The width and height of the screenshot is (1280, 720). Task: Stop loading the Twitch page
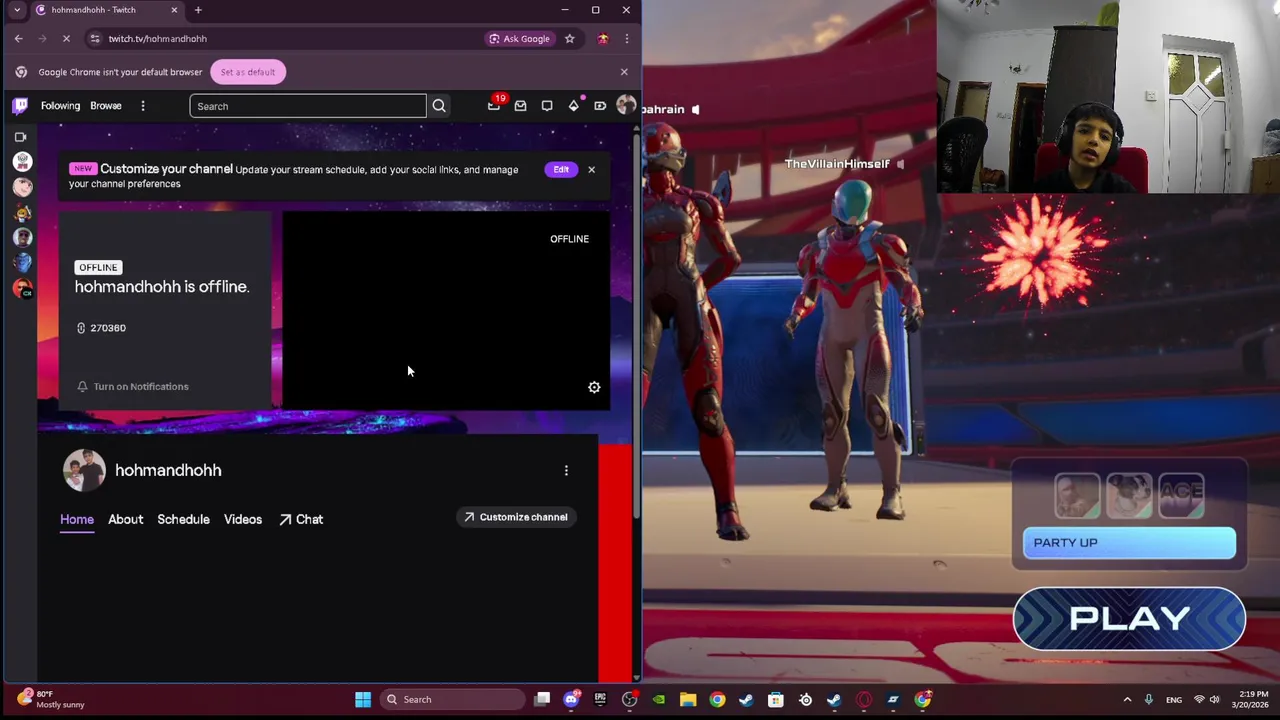click(x=66, y=38)
